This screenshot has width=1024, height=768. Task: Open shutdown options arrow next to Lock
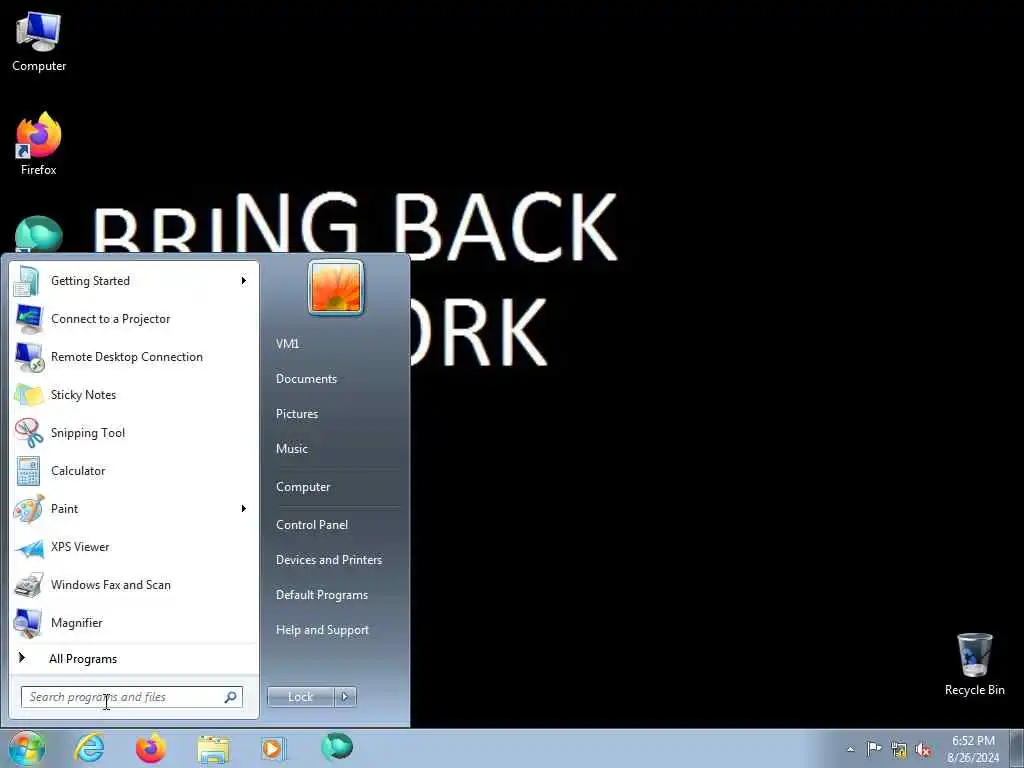(x=345, y=697)
